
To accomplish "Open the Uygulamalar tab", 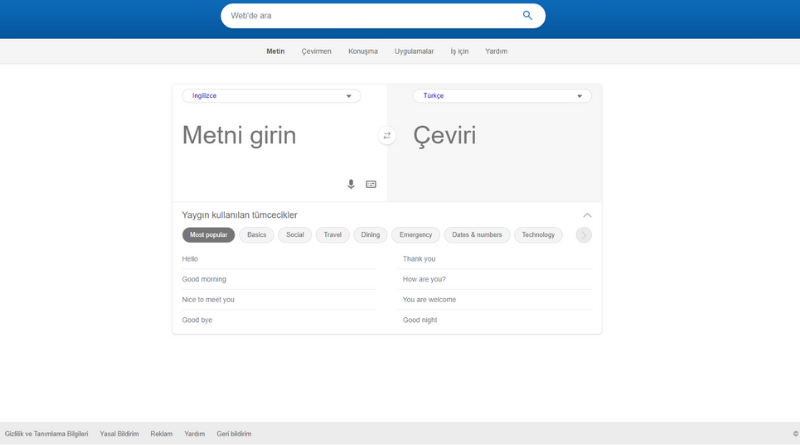I will point(414,52).
